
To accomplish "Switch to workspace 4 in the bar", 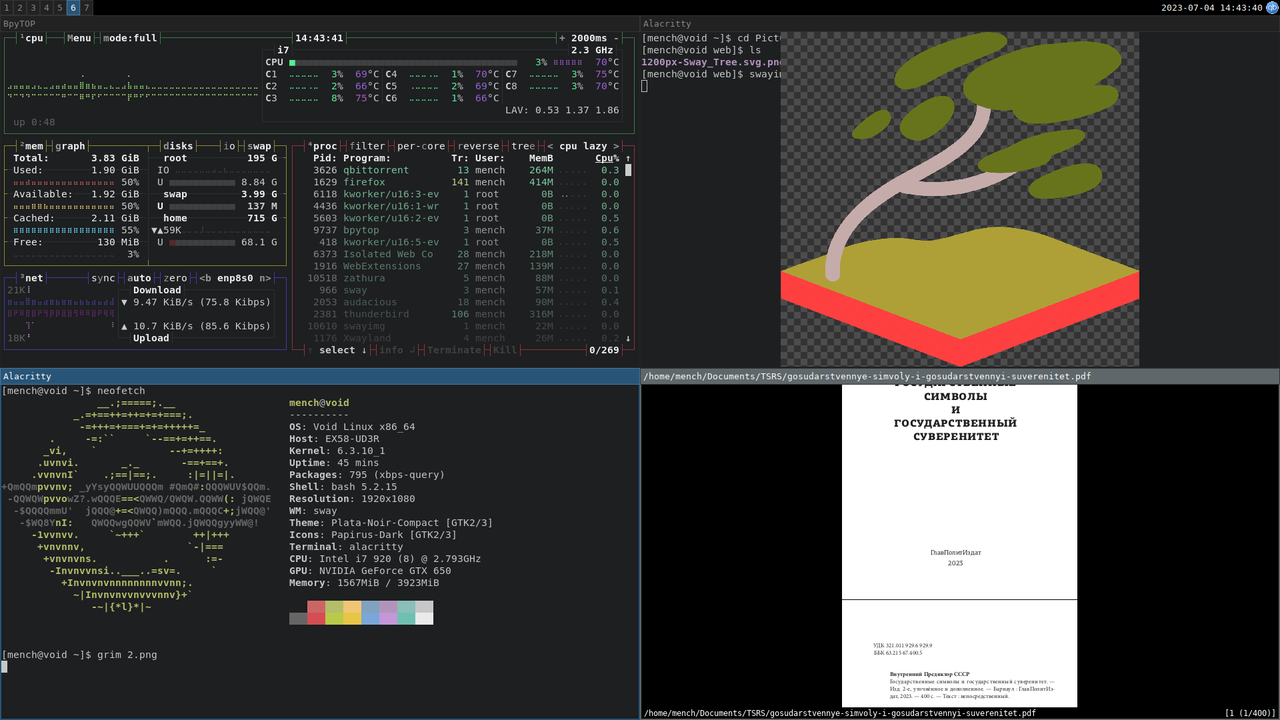I will point(46,7).
